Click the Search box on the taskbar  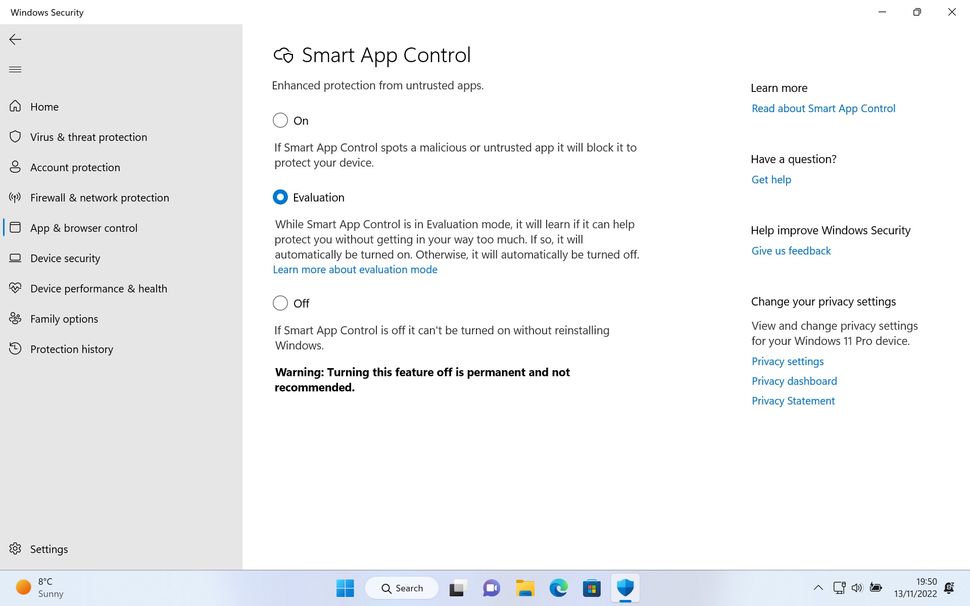401,588
